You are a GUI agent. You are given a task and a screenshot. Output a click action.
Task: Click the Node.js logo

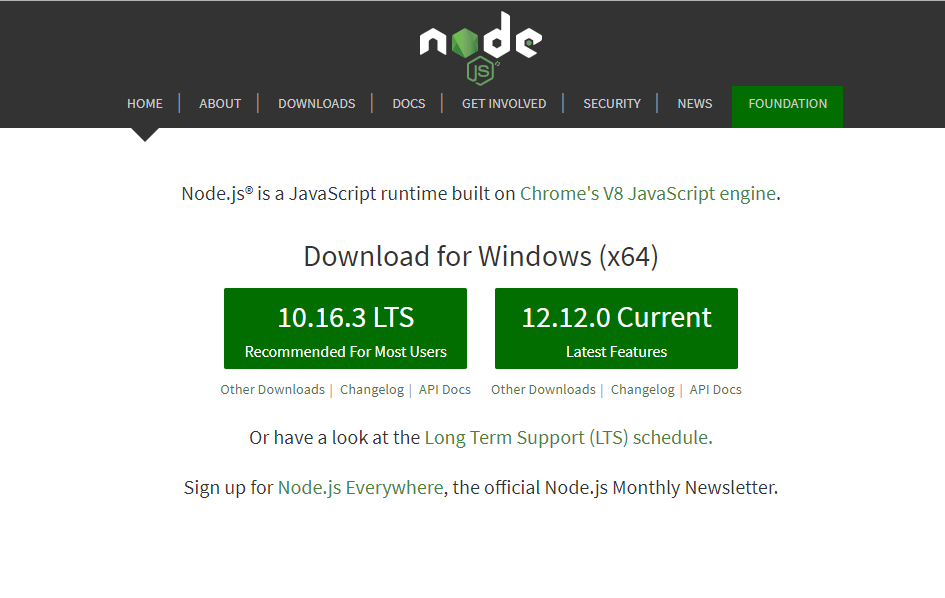(x=480, y=48)
